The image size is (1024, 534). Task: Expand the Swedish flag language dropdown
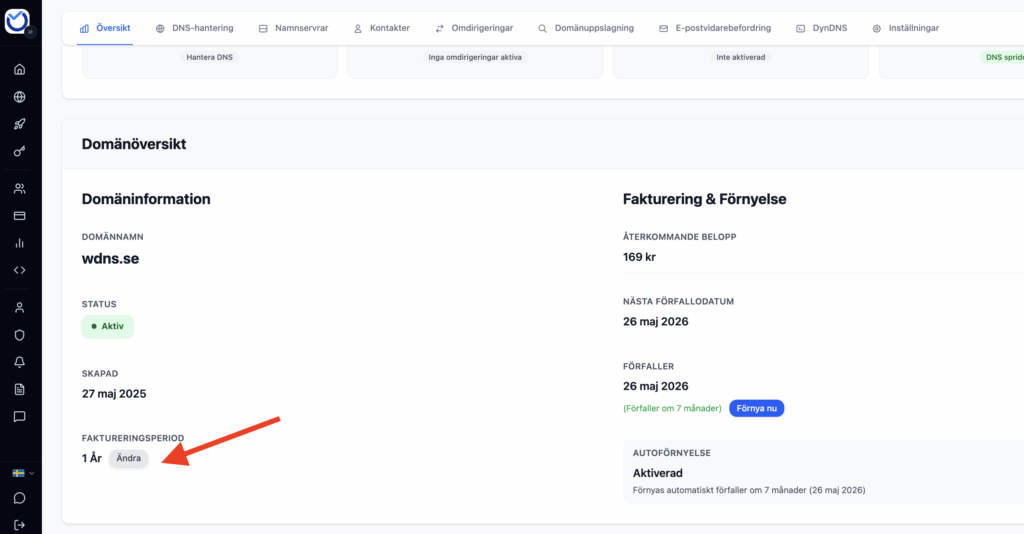[x=22, y=473]
